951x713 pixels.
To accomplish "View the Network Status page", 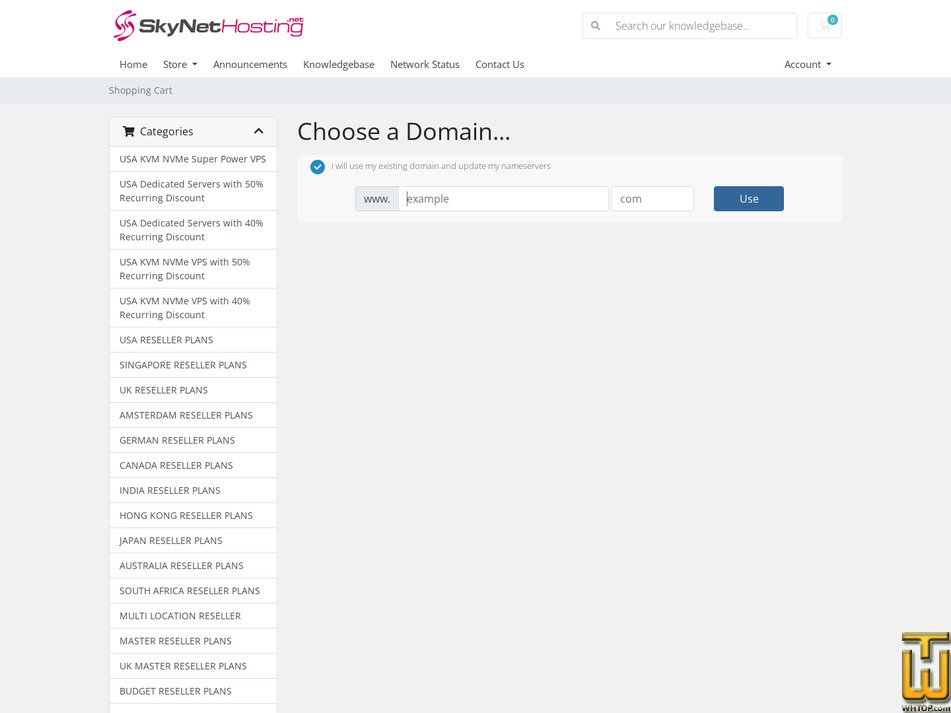I will [x=425, y=64].
